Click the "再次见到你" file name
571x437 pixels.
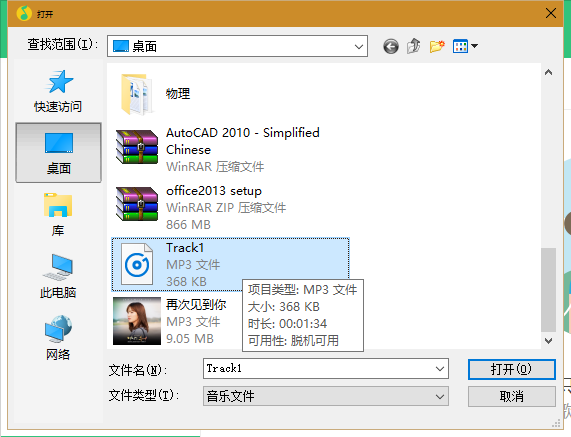[196, 304]
